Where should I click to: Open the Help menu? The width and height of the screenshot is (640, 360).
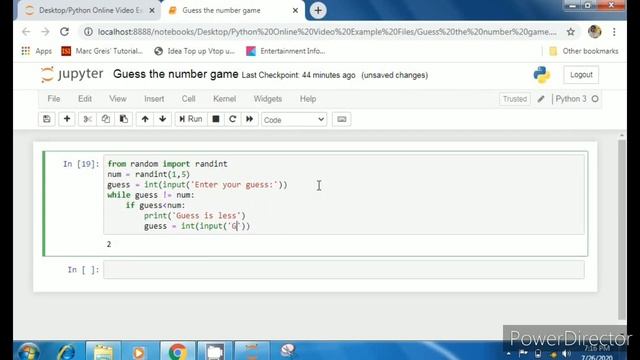[x=308, y=99]
